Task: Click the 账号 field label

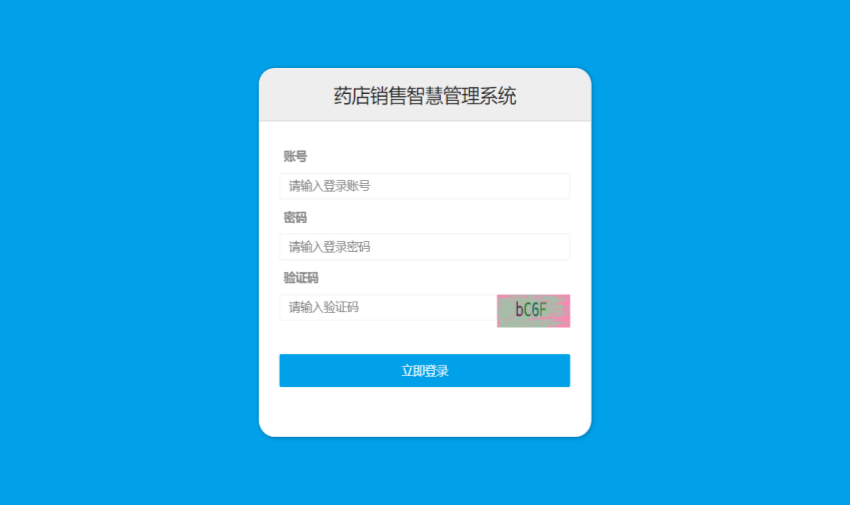Action: point(295,157)
